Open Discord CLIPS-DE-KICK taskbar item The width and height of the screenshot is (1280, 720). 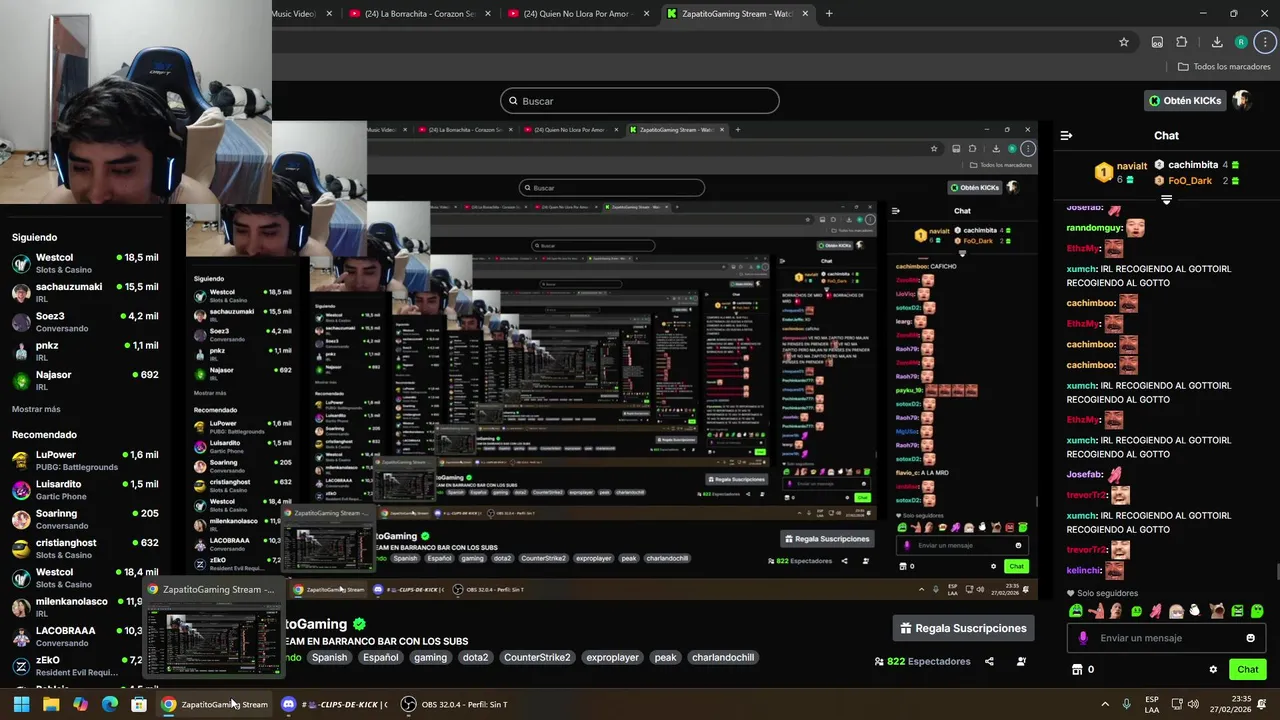(x=334, y=704)
